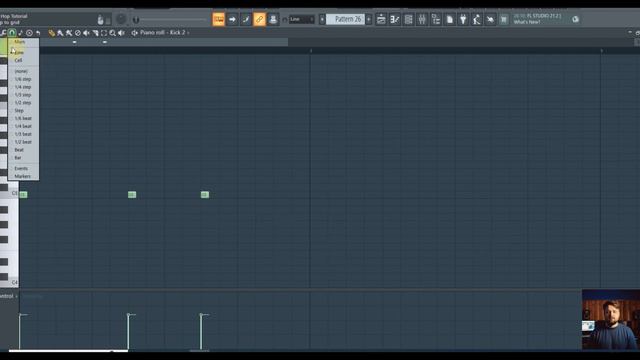The width and height of the screenshot is (640, 360).
Task: Select '1/4 beat' snap option
Action: click(23, 126)
